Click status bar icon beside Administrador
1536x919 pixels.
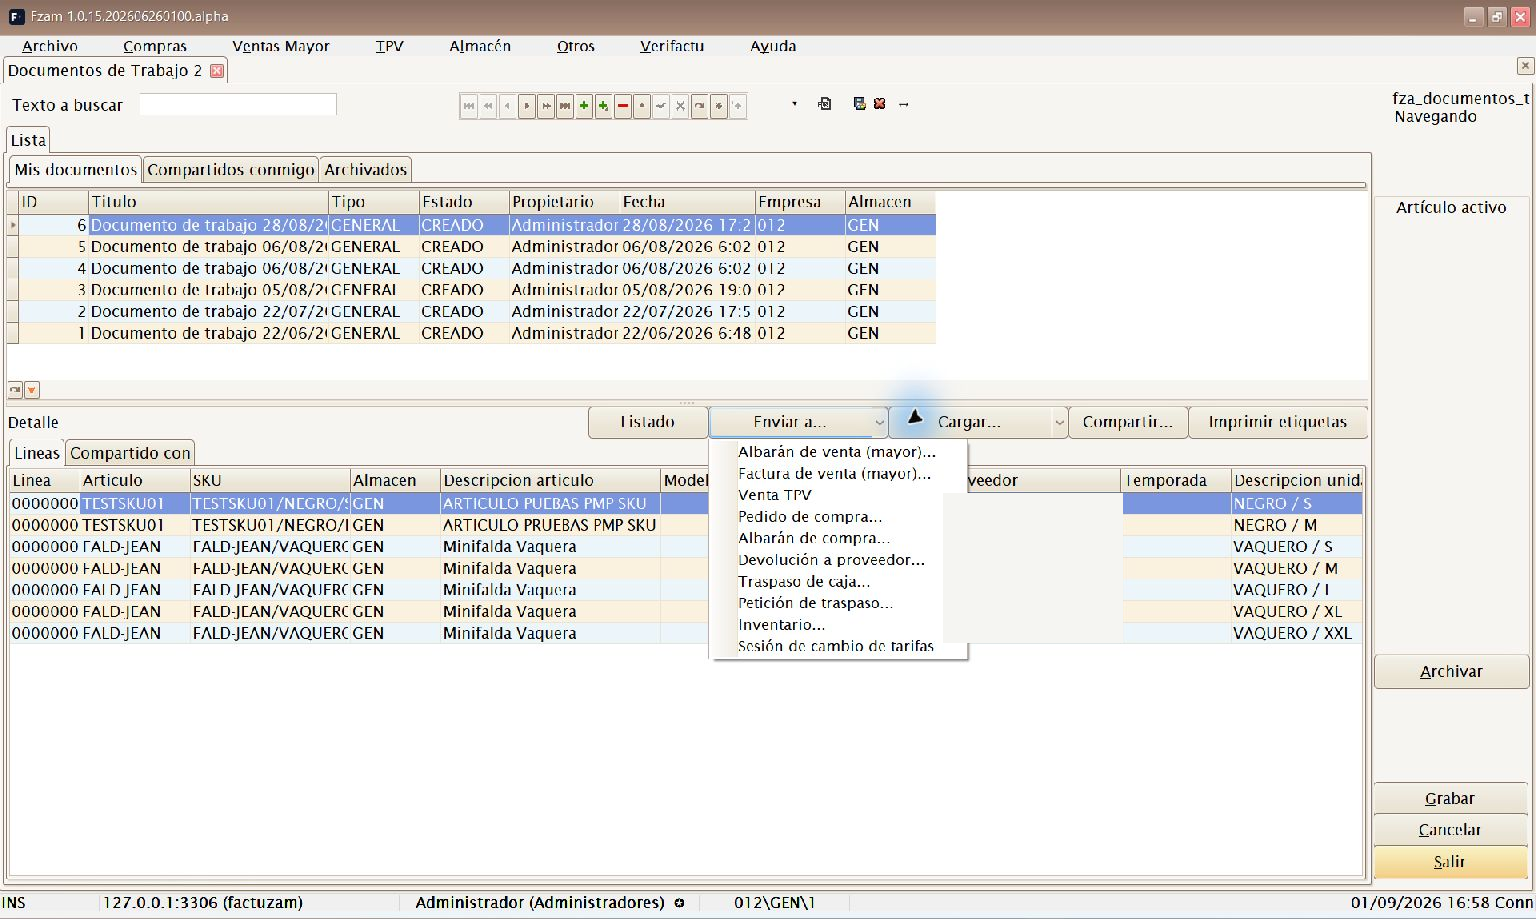tap(679, 903)
